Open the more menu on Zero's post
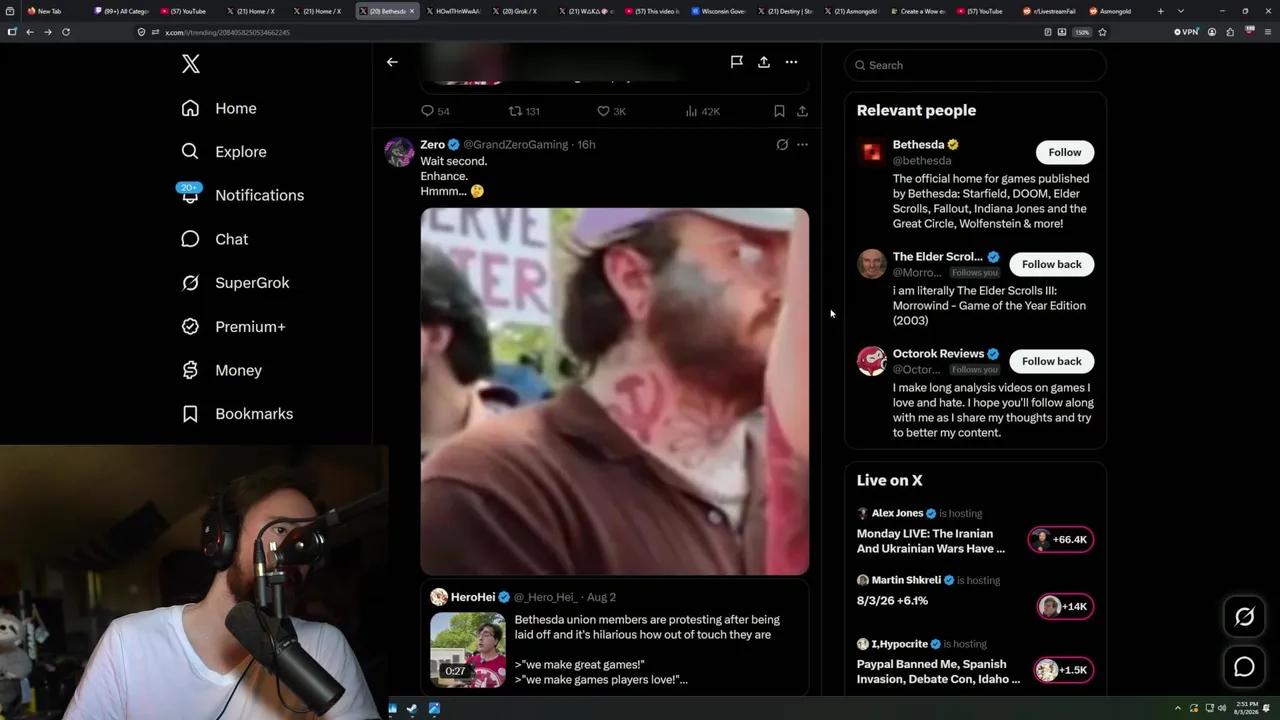 pos(802,145)
